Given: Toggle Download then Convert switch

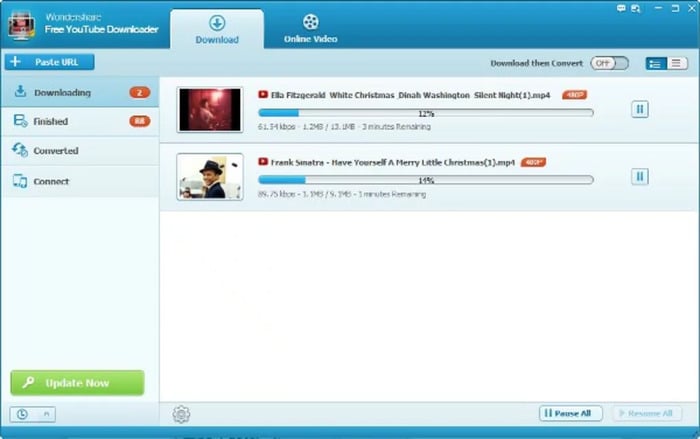Looking at the screenshot, I should (609, 63).
